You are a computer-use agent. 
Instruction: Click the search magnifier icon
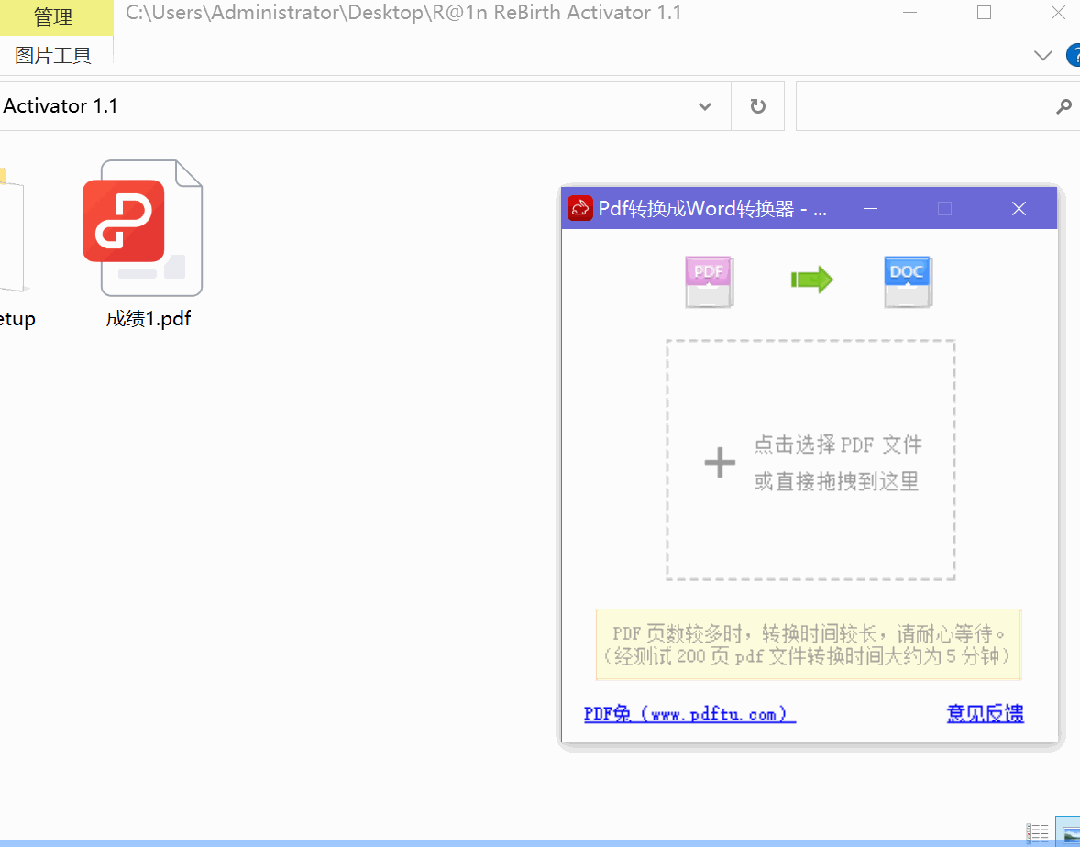(1065, 105)
